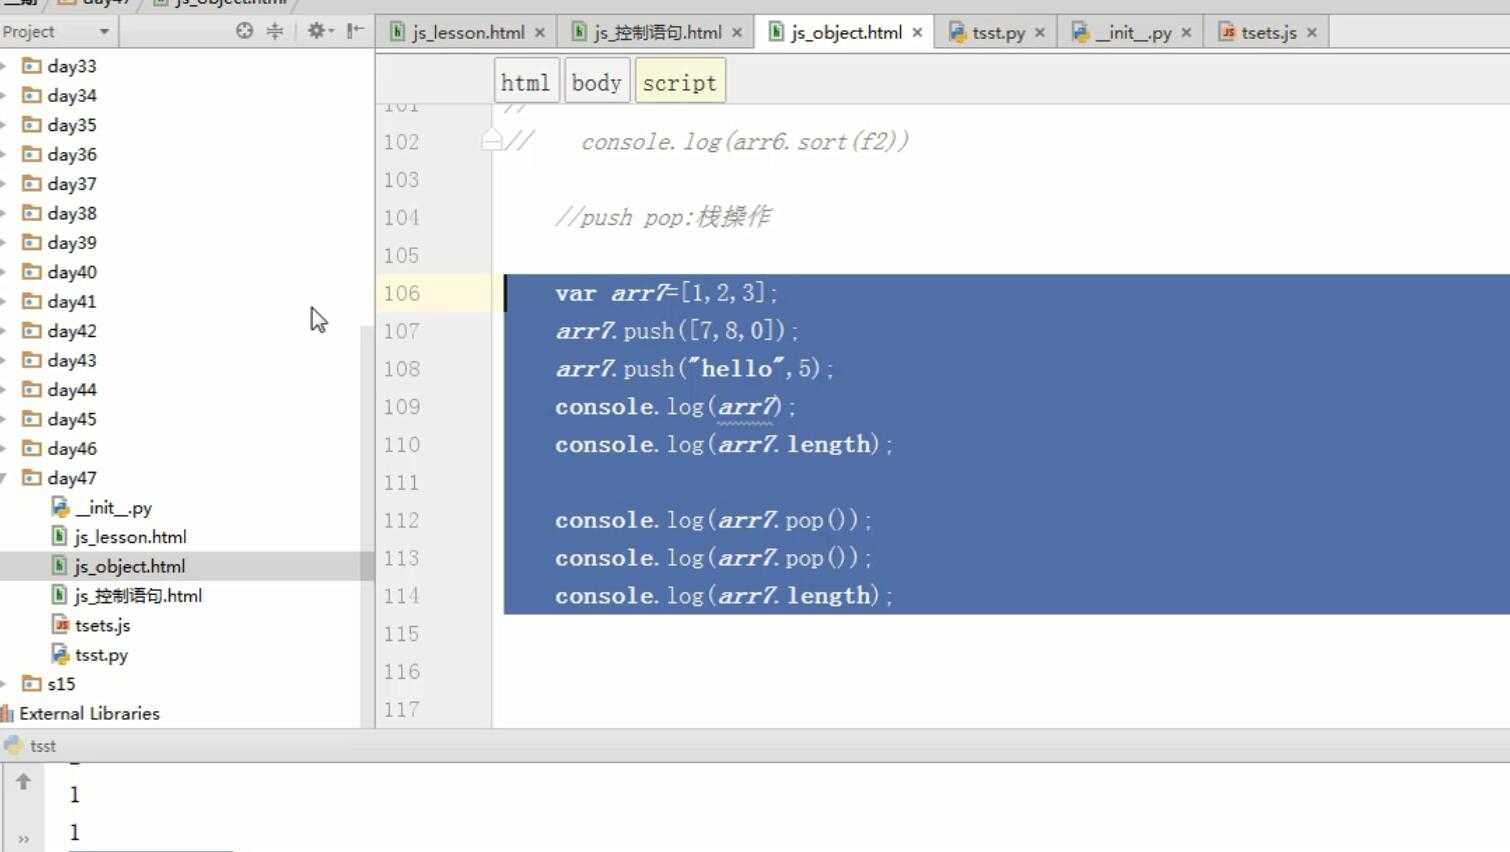Click the up arrow in run console
The height and width of the screenshot is (852, 1510).
[x=23, y=781]
